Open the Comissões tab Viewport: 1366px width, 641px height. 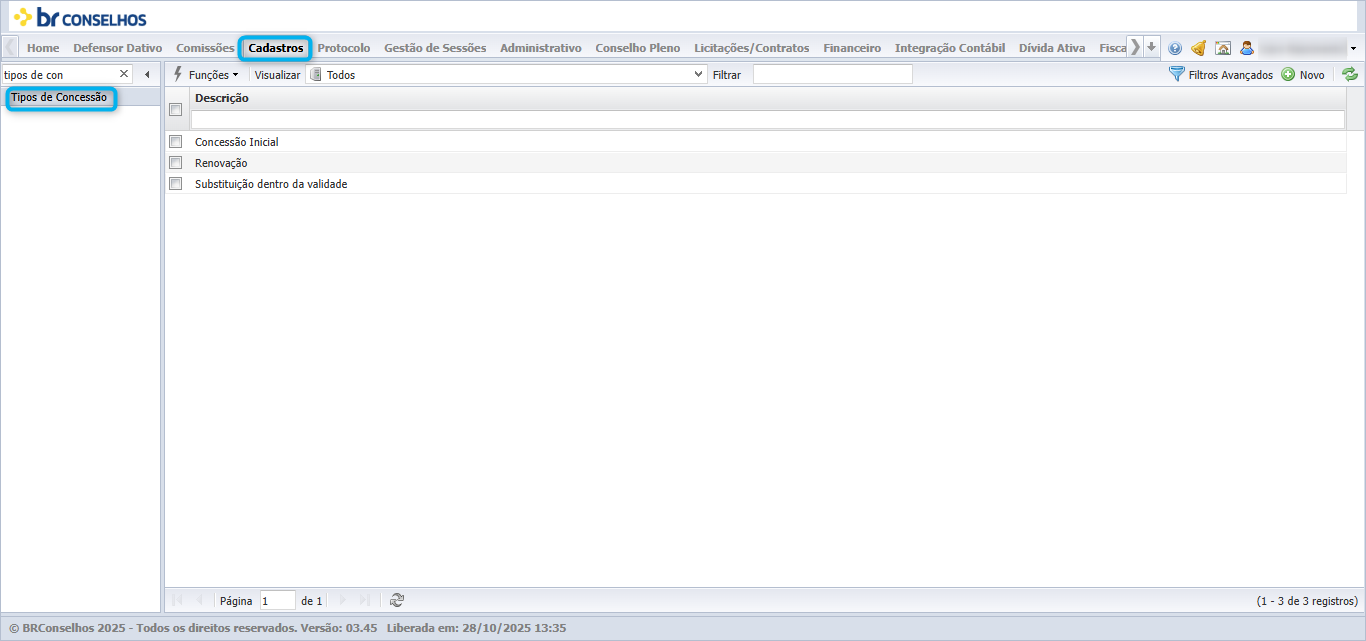click(205, 48)
